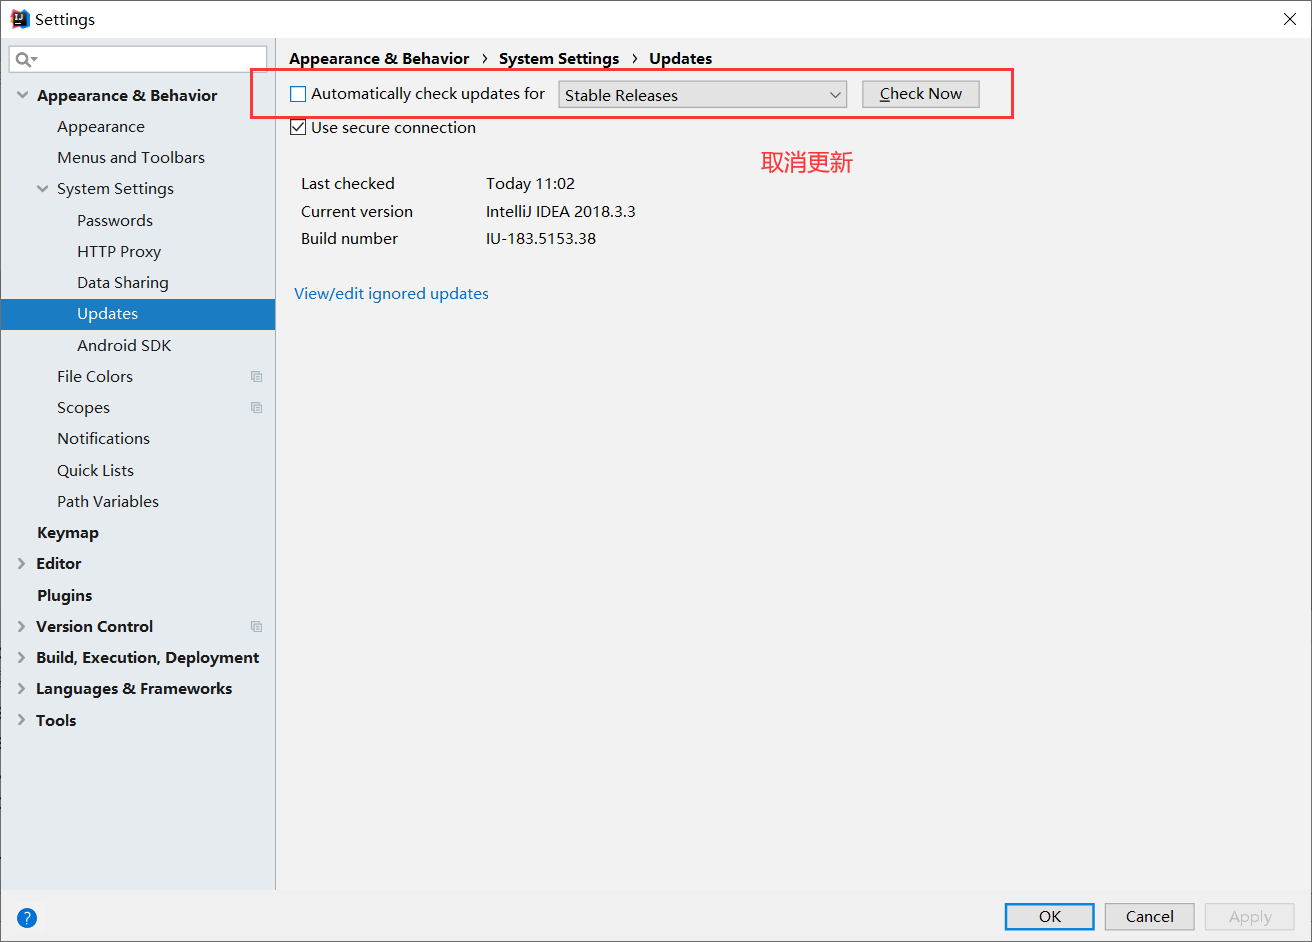This screenshot has width=1312, height=942.
Task: Focus the settings search field
Action: tap(138, 59)
